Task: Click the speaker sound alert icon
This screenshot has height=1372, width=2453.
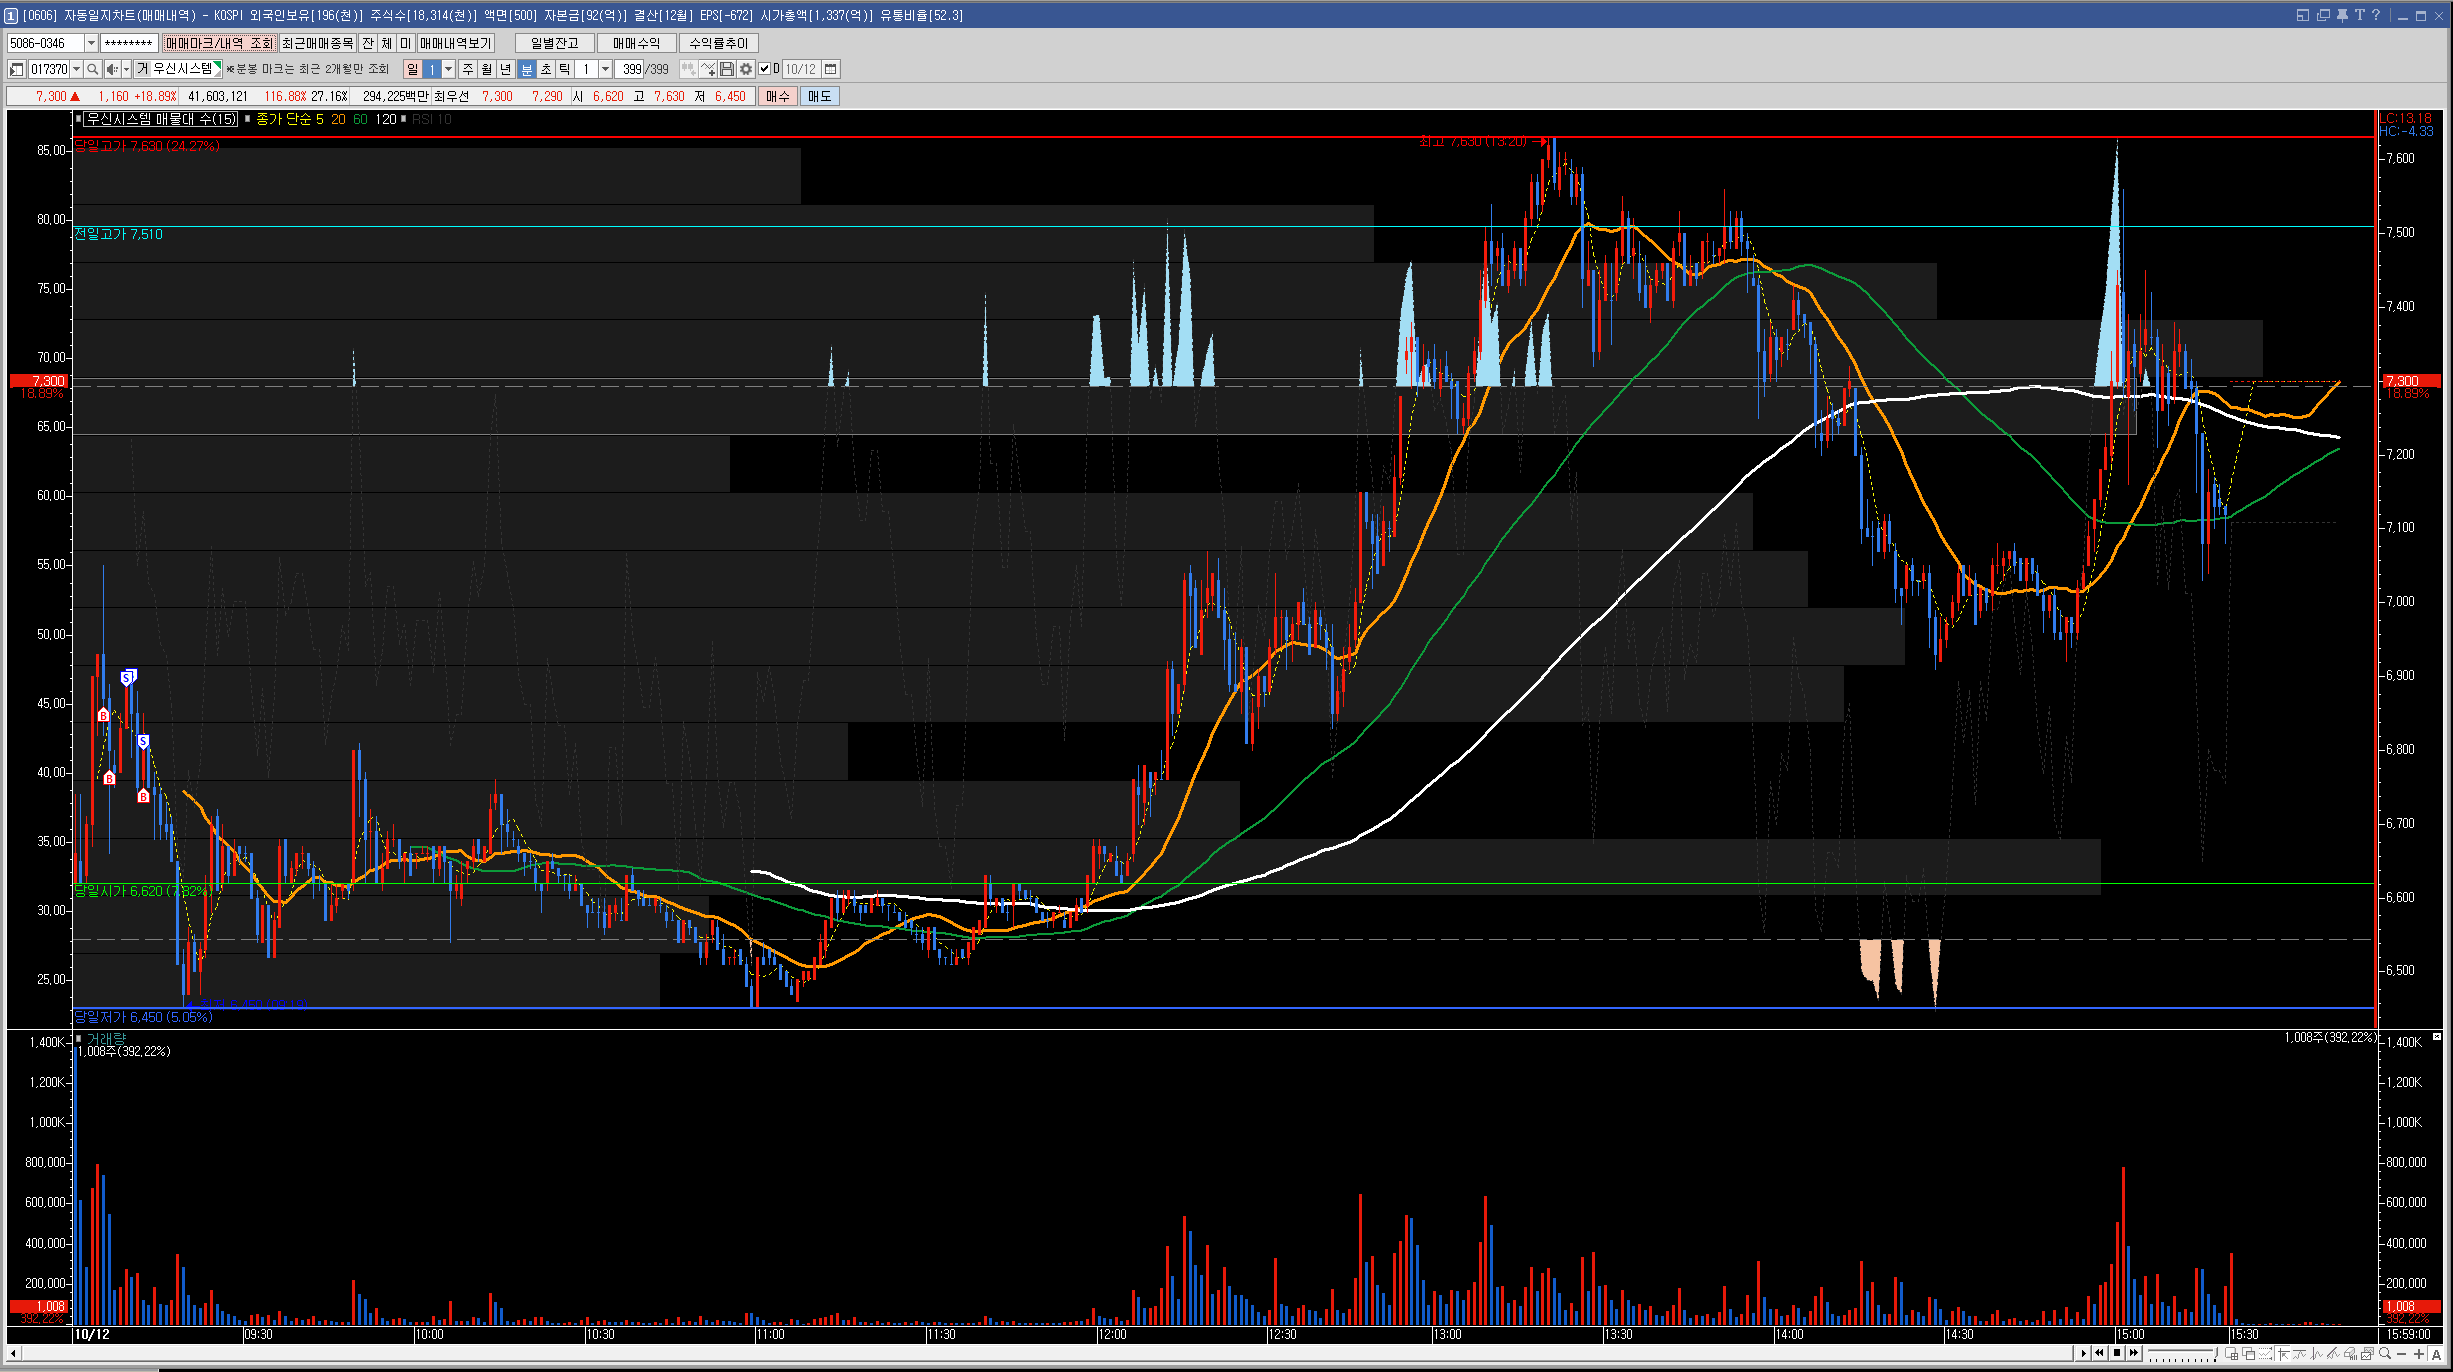Action: pyautogui.click(x=112, y=69)
